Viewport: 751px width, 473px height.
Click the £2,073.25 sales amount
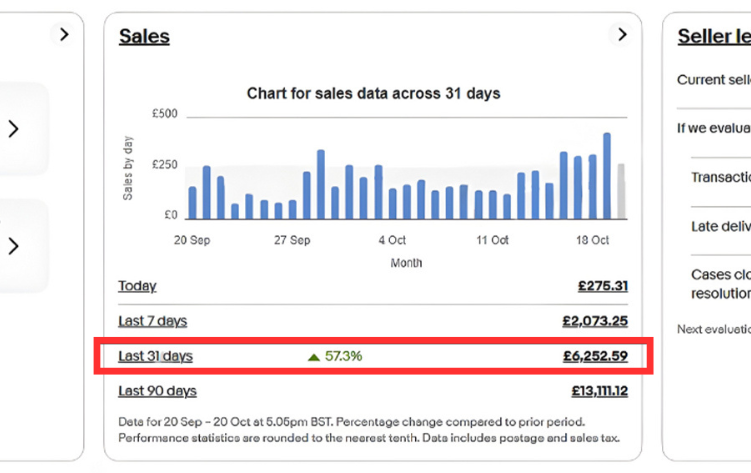pos(595,321)
